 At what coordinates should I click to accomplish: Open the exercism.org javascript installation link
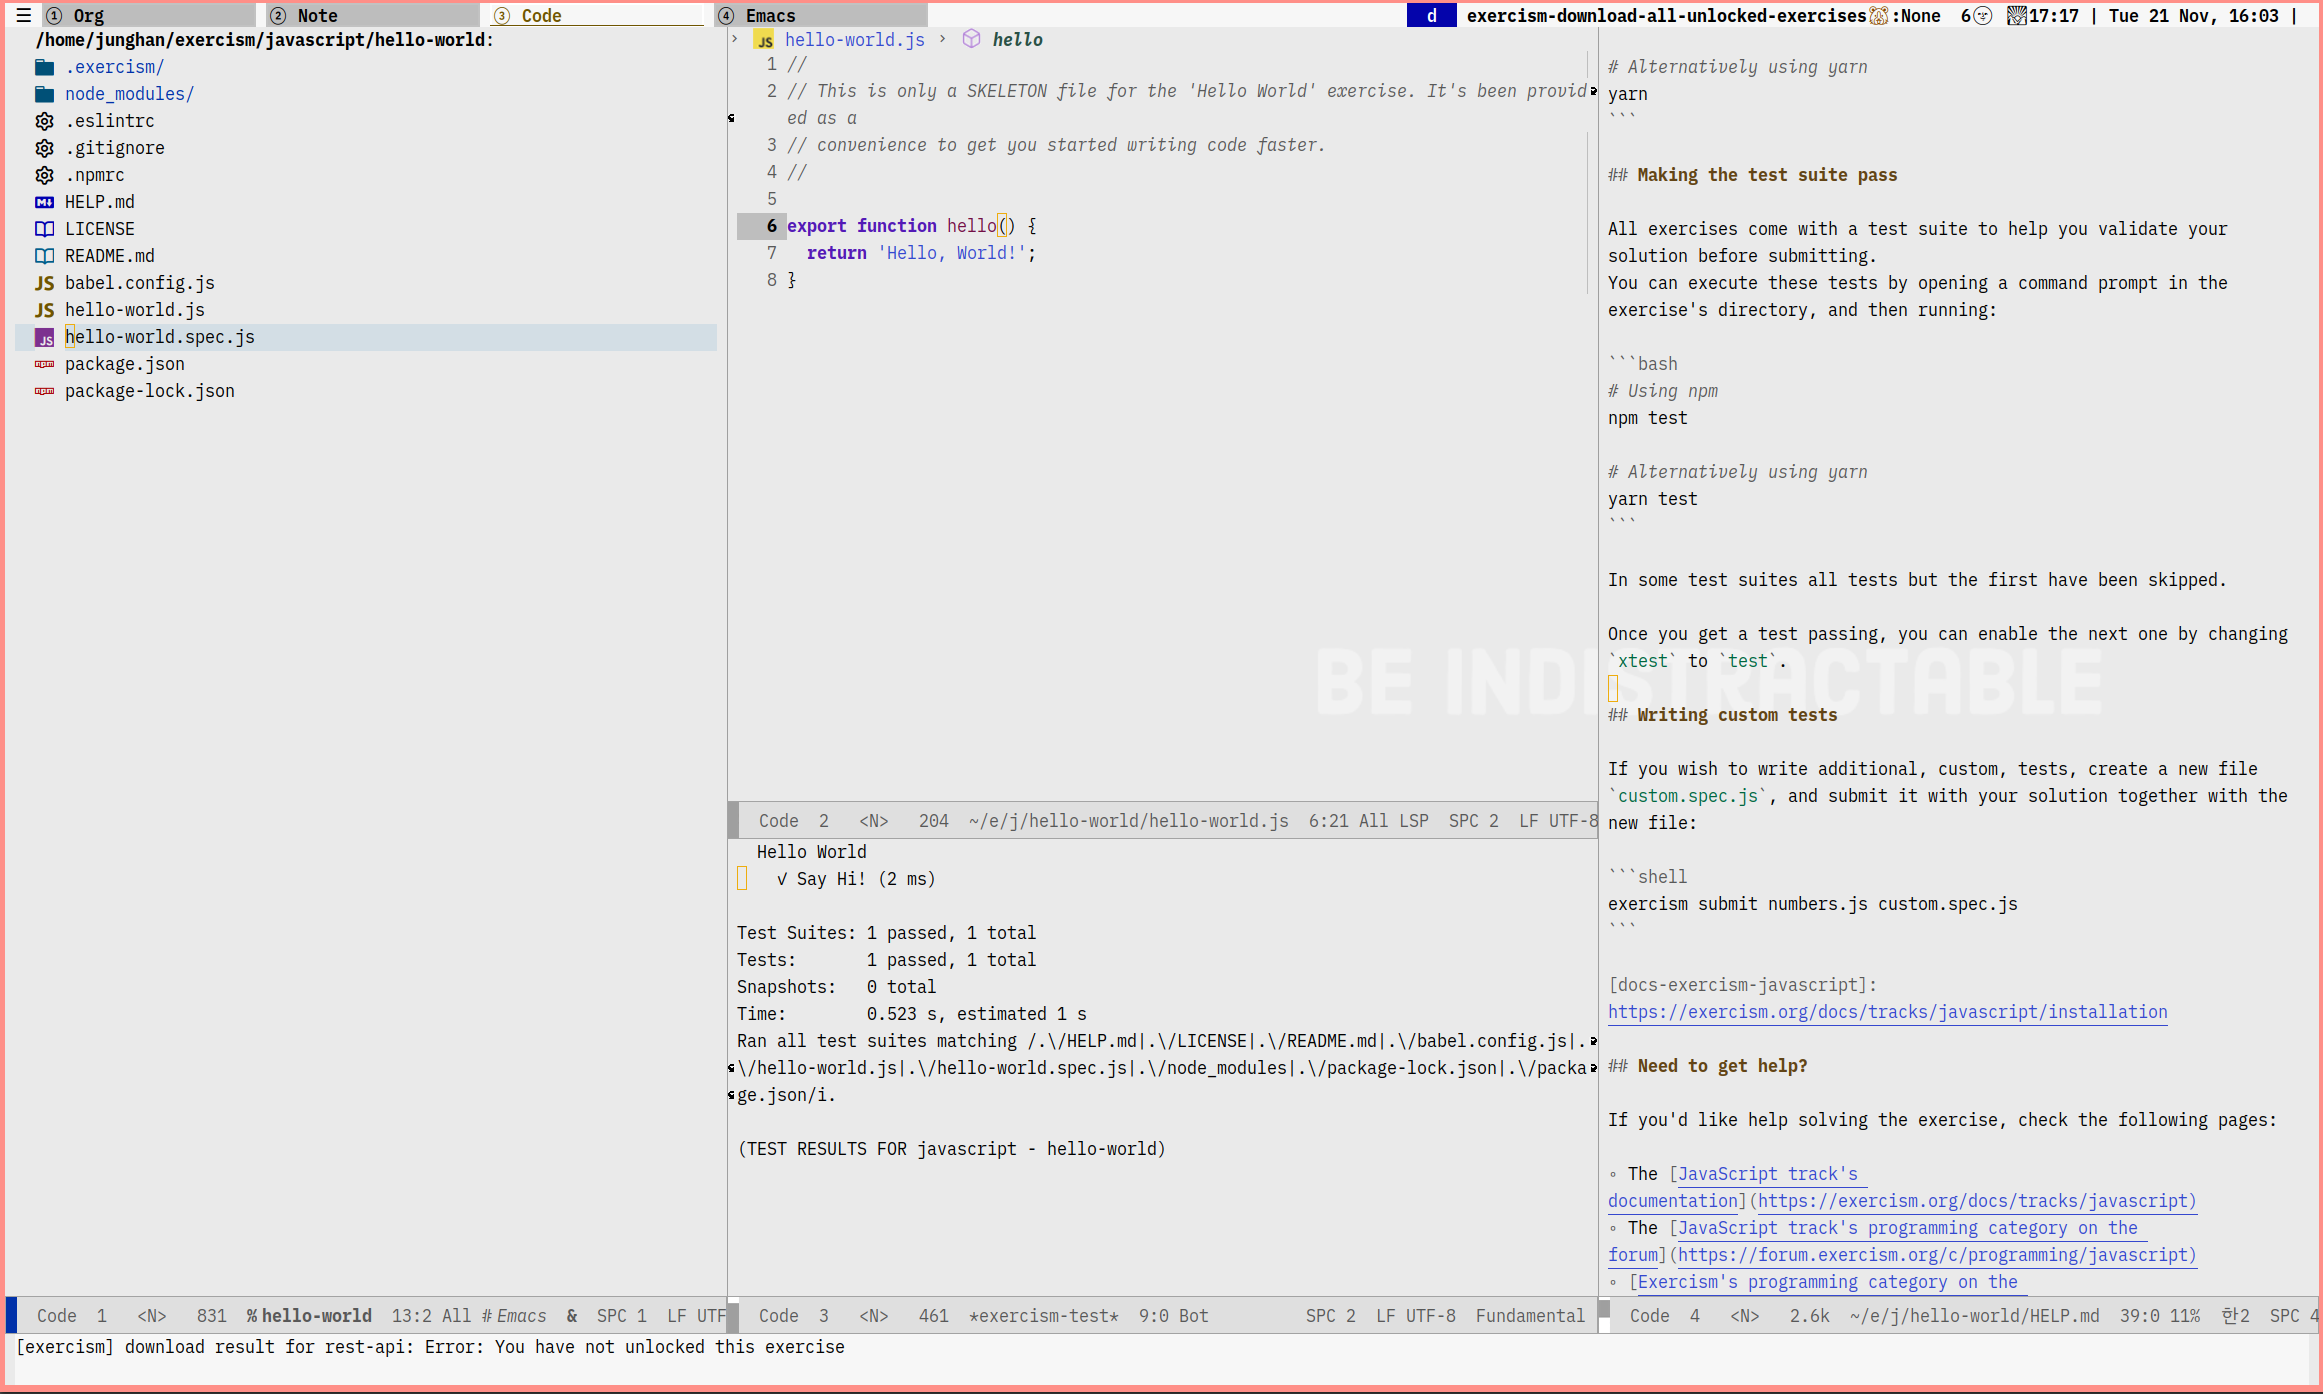point(1888,1012)
